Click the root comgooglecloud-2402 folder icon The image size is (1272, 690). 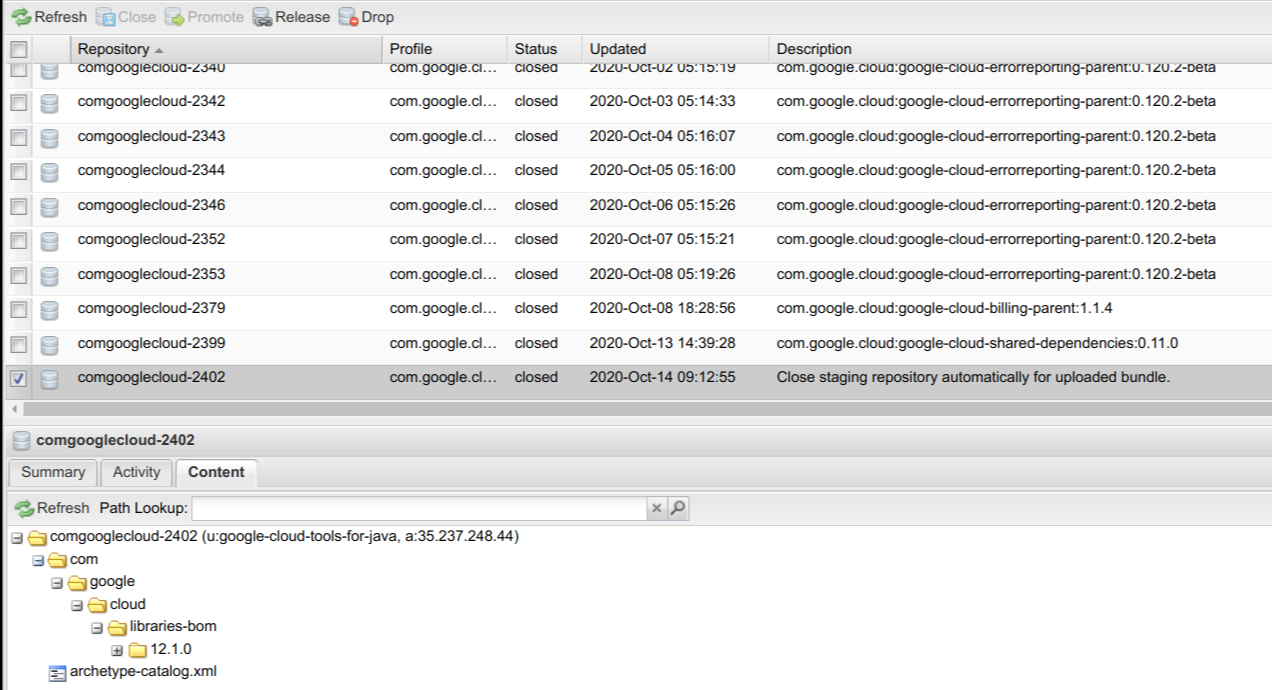(x=37, y=537)
